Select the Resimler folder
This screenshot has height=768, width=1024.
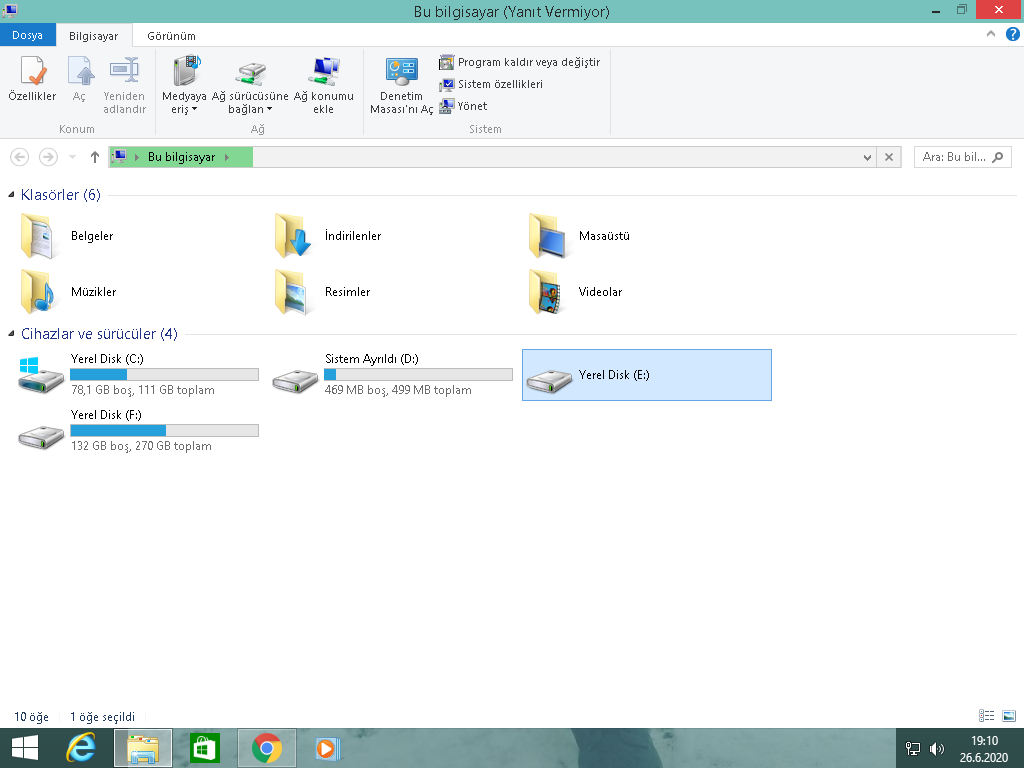(x=323, y=292)
